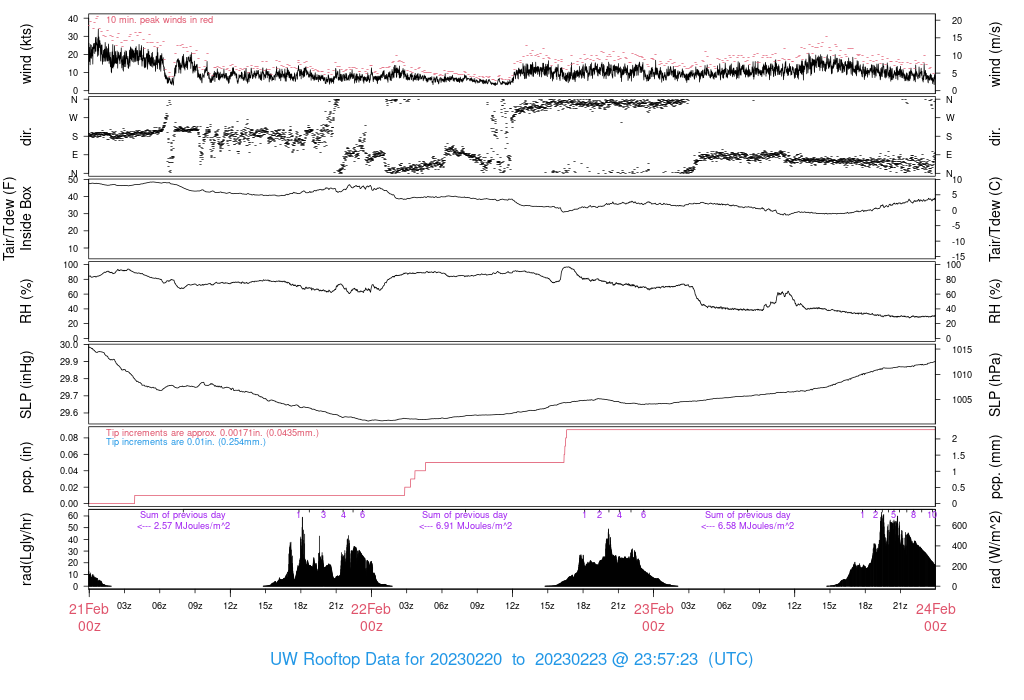
Task: Select the "0.02" precipitation tick value
Action: [x=69, y=487]
